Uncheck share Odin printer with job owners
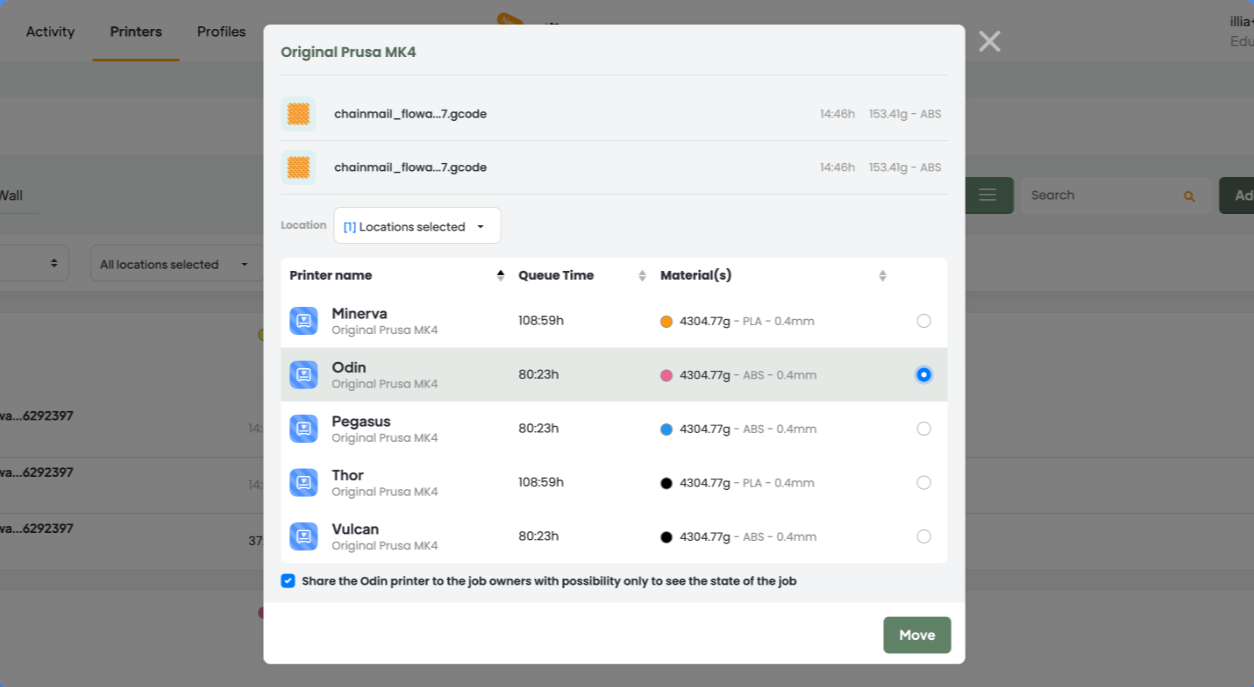Screen dimensions: 1254x687 pos(288,581)
